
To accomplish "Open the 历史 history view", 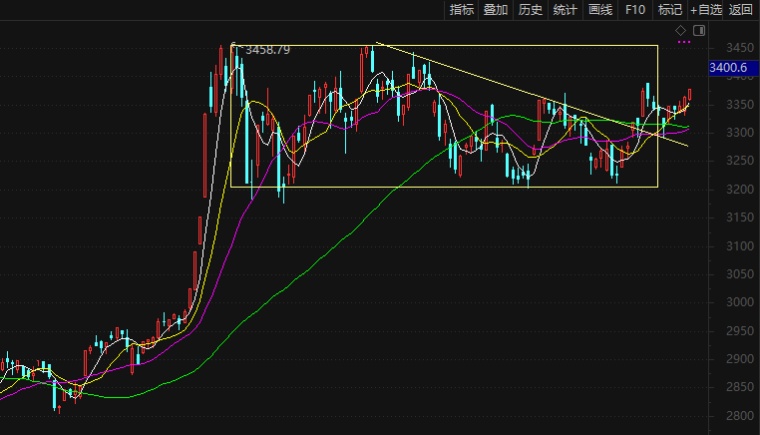I will 530,10.
